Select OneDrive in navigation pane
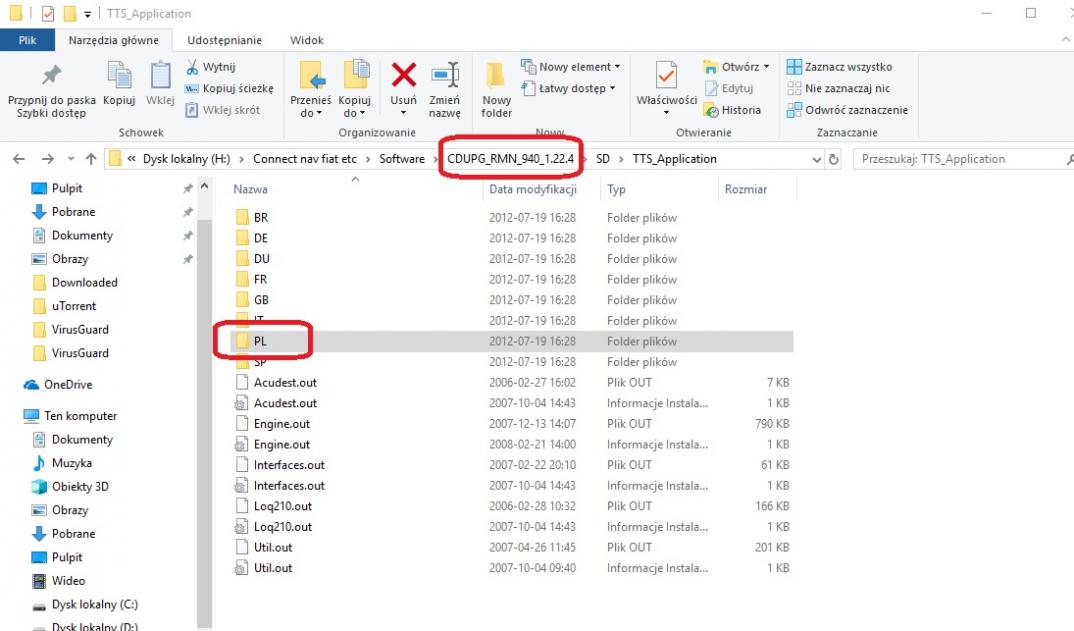This screenshot has width=1074, height=631. (67, 384)
